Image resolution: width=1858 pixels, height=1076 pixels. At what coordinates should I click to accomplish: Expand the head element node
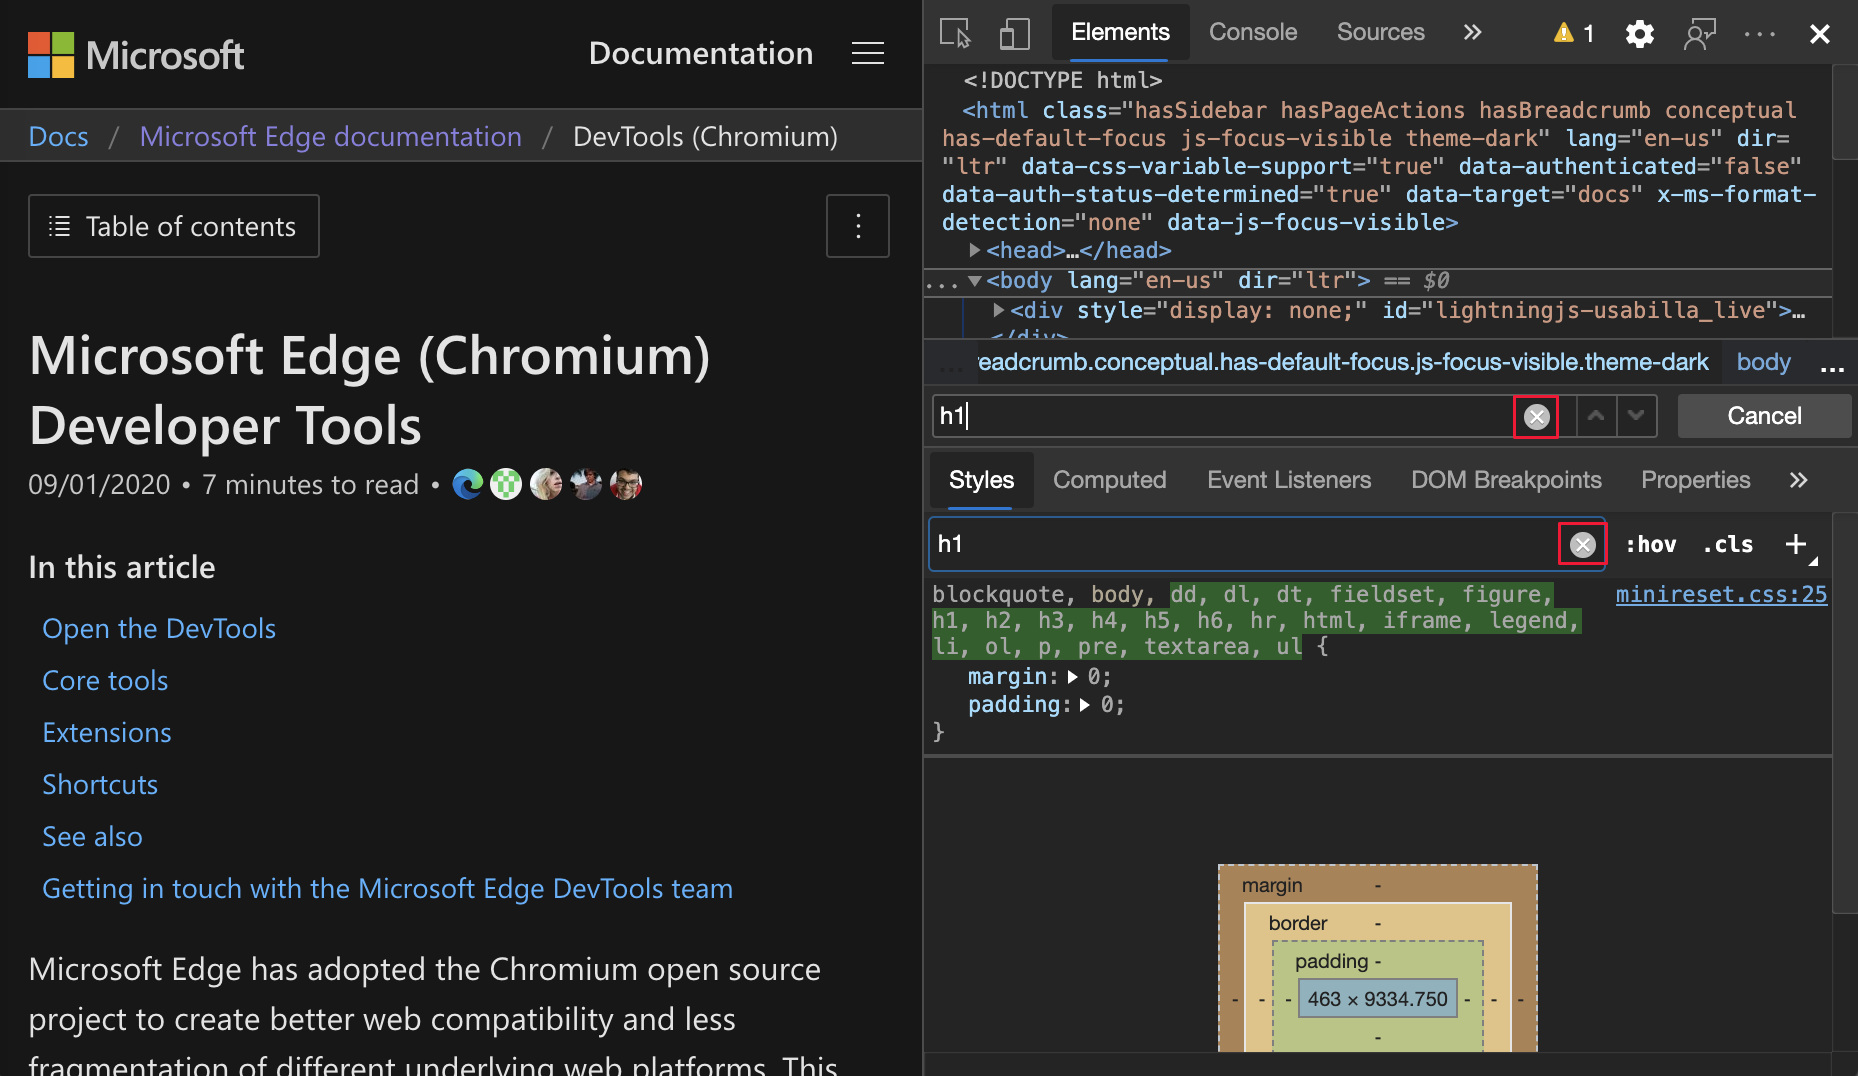(974, 250)
